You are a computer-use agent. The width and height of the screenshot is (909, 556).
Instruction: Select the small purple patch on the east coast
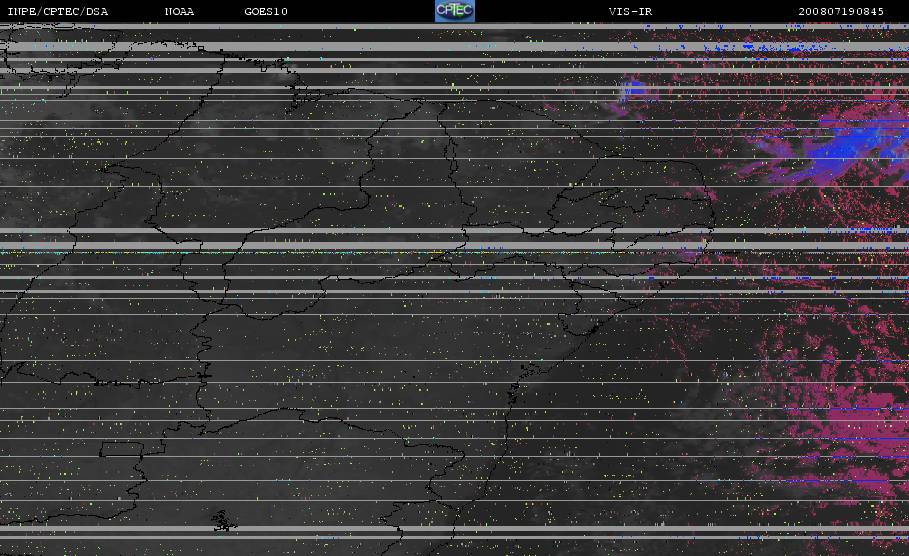point(691,253)
